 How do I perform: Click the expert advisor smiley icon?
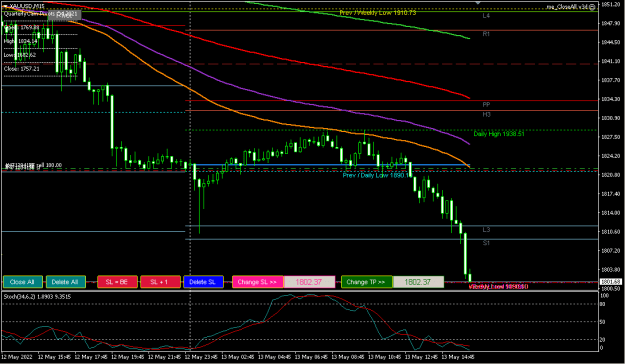[592, 7]
